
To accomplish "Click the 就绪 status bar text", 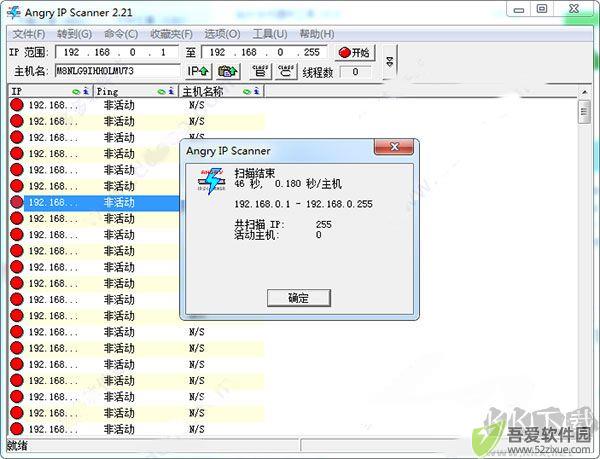I will (x=17, y=445).
